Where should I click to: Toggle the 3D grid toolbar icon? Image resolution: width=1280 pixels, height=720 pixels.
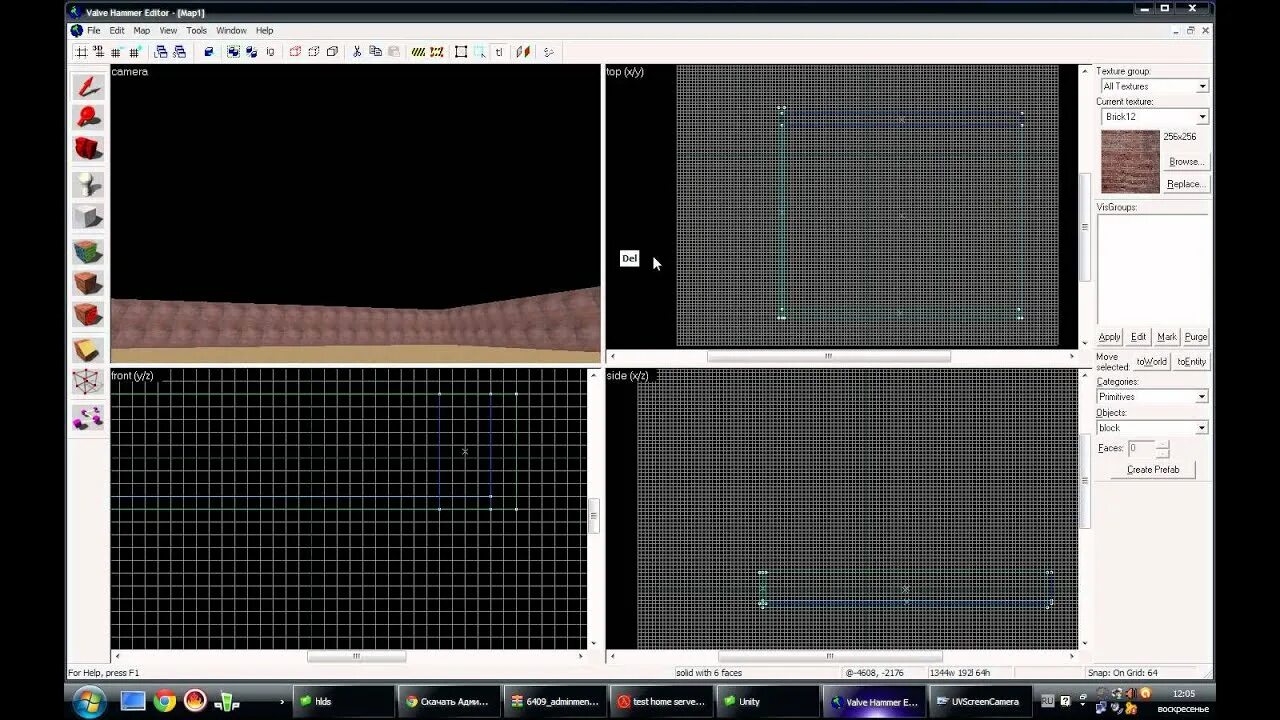98,52
